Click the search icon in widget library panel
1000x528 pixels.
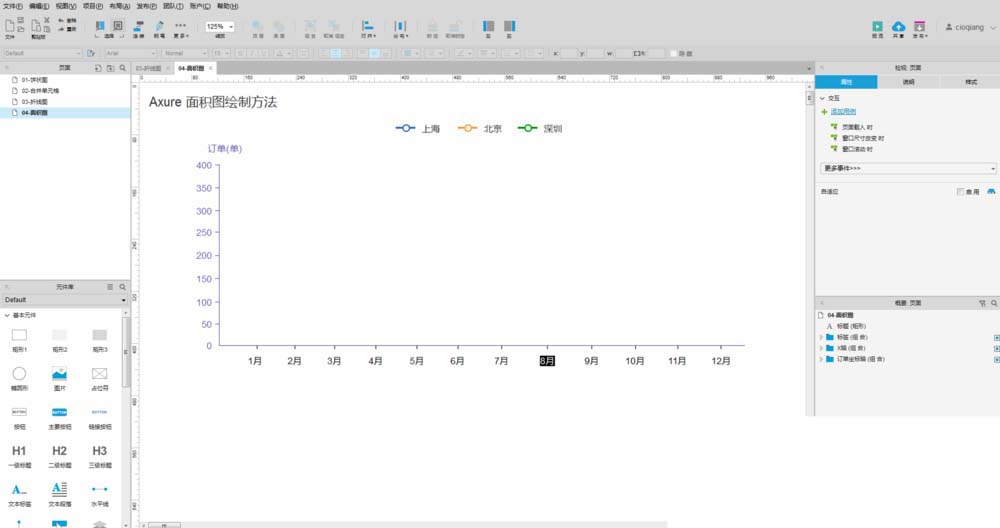point(122,287)
